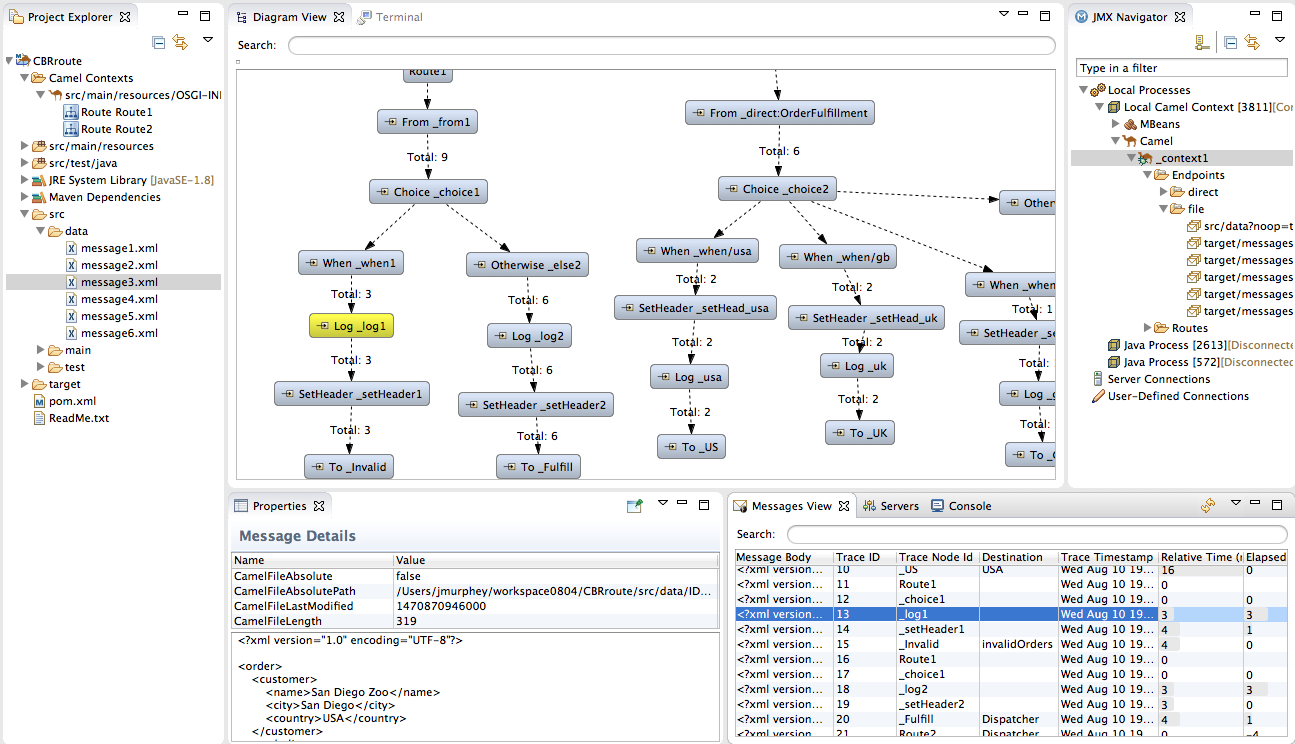Toggle Link with Selection in JMX Navigator
1295x744 pixels.
click(x=1252, y=42)
